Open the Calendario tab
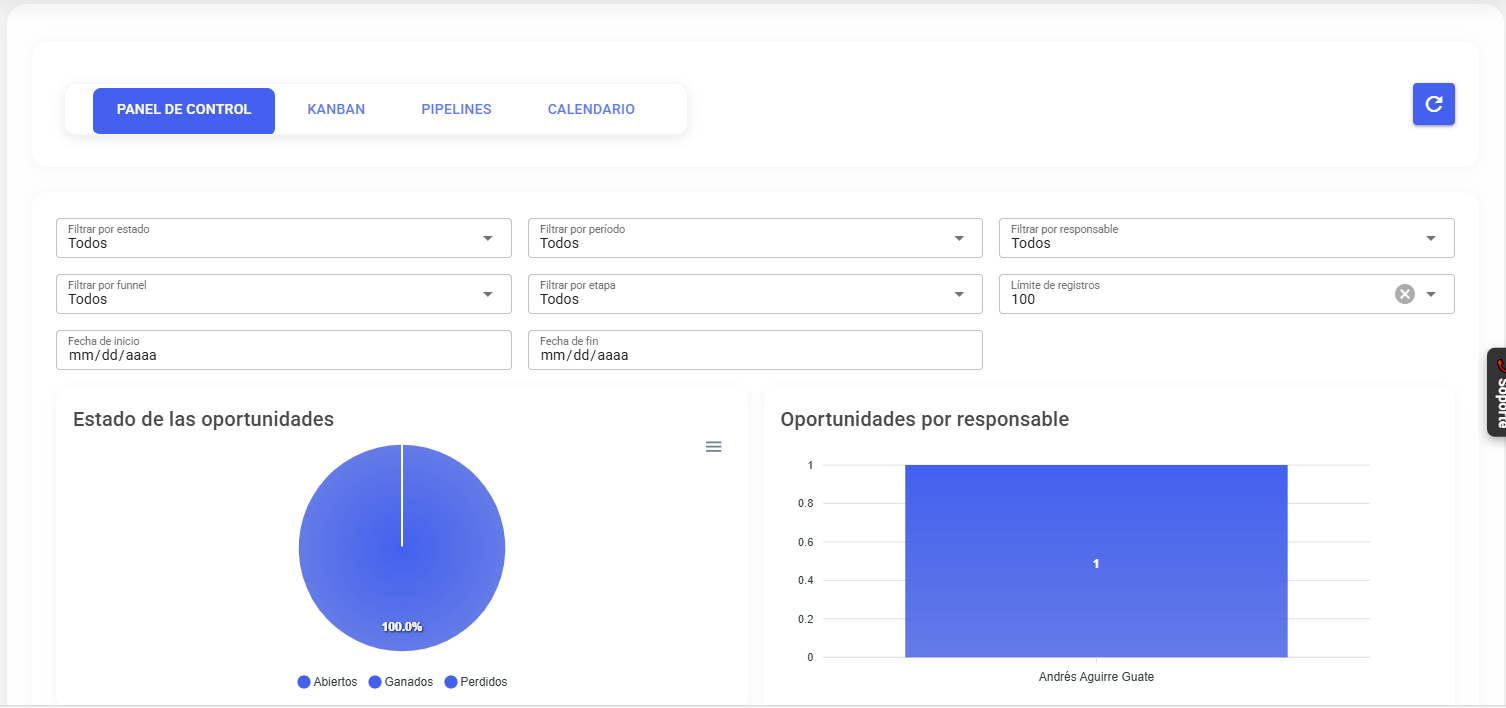 [591, 110]
